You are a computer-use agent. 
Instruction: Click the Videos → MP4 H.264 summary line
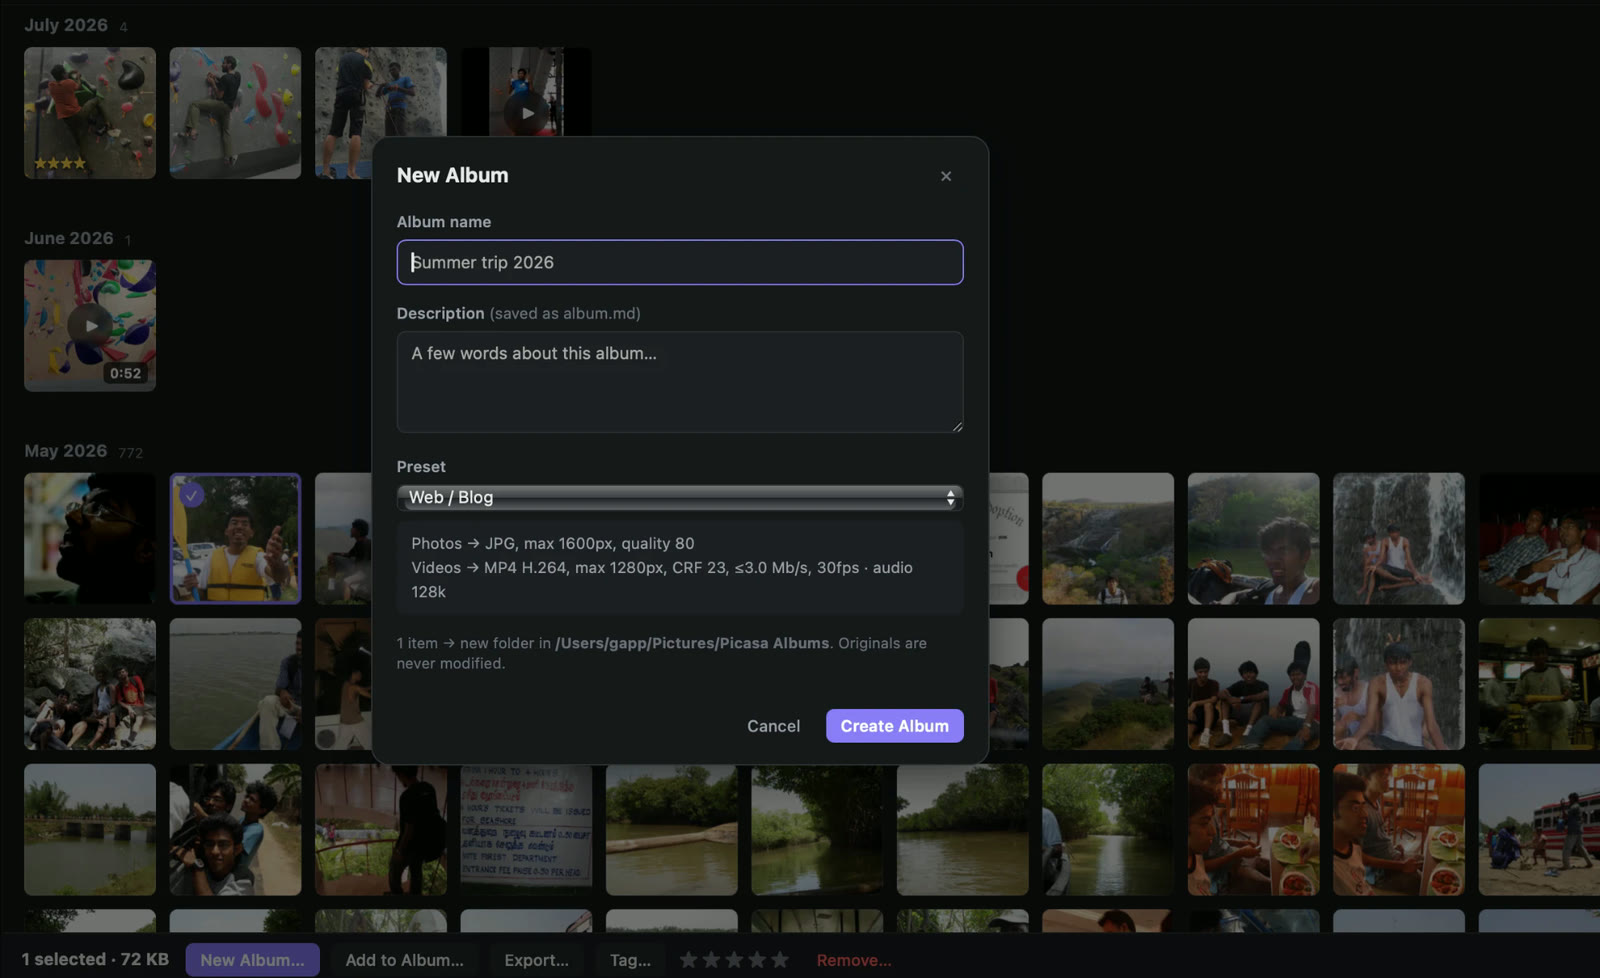click(x=662, y=580)
